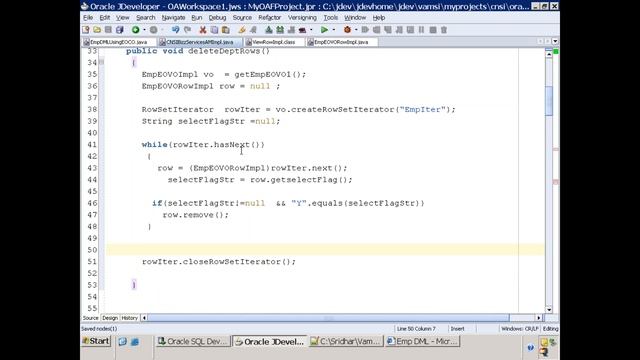Click the Save toolbar icon
The width and height of the screenshot is (640, 360).
tap(108, 30)
